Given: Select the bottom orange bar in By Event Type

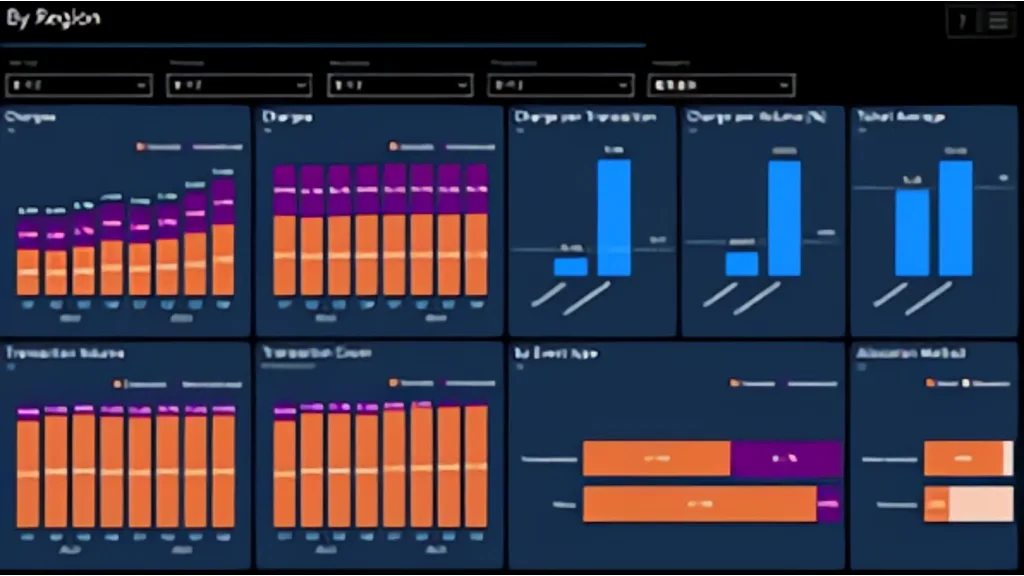Looking at the screenshot, I should click(699, 504).
